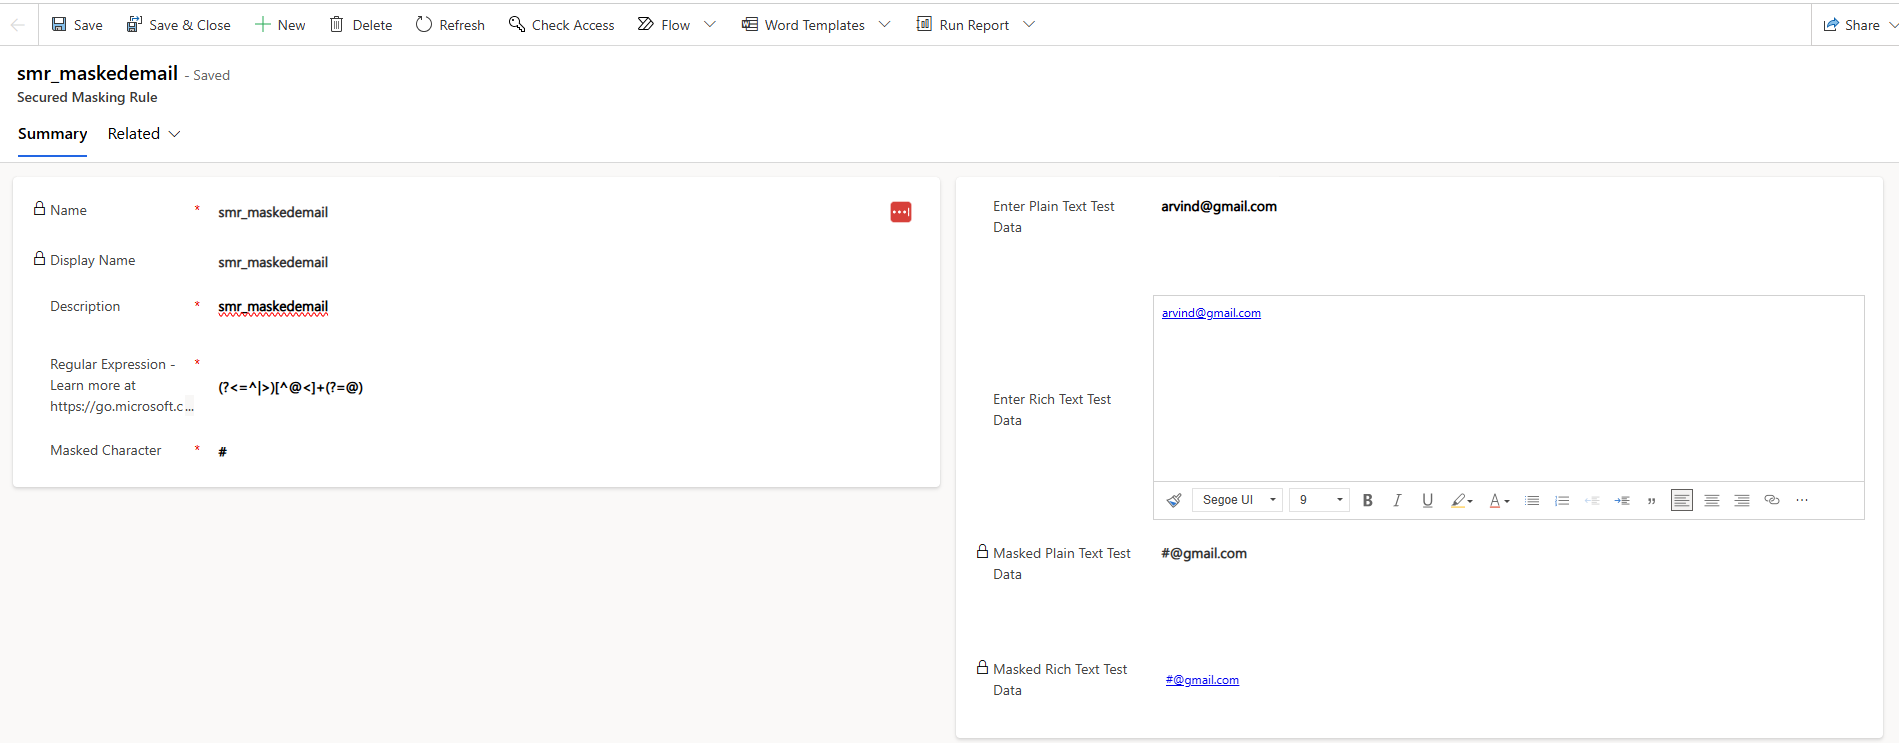Viewport: 1899px width, 743px height.
Task: Click lock icon beside Masked Rich Text
Action: pos(982,668)
